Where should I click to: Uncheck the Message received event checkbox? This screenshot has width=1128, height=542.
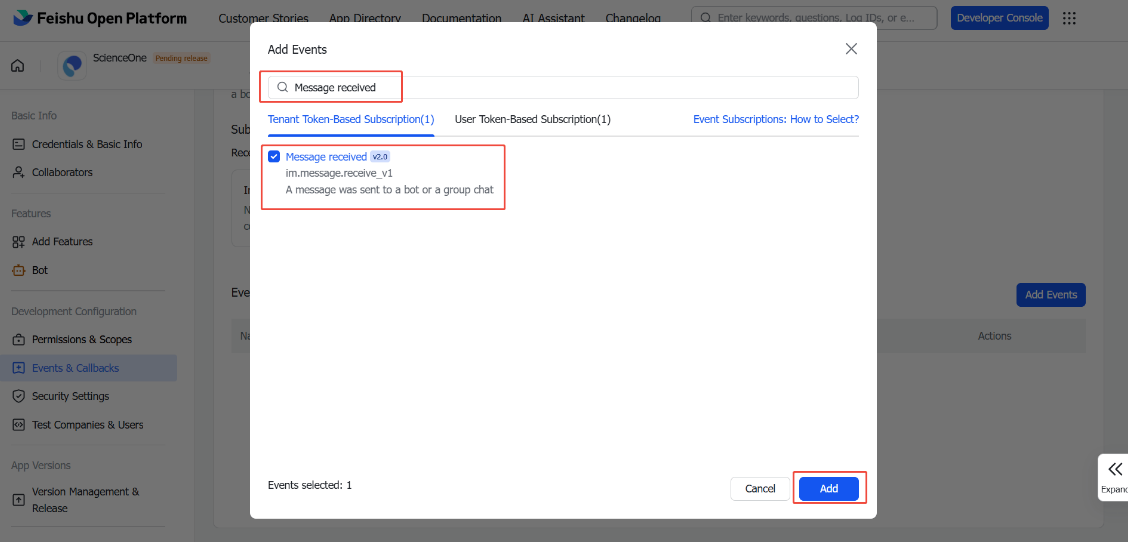click(274, 157)
